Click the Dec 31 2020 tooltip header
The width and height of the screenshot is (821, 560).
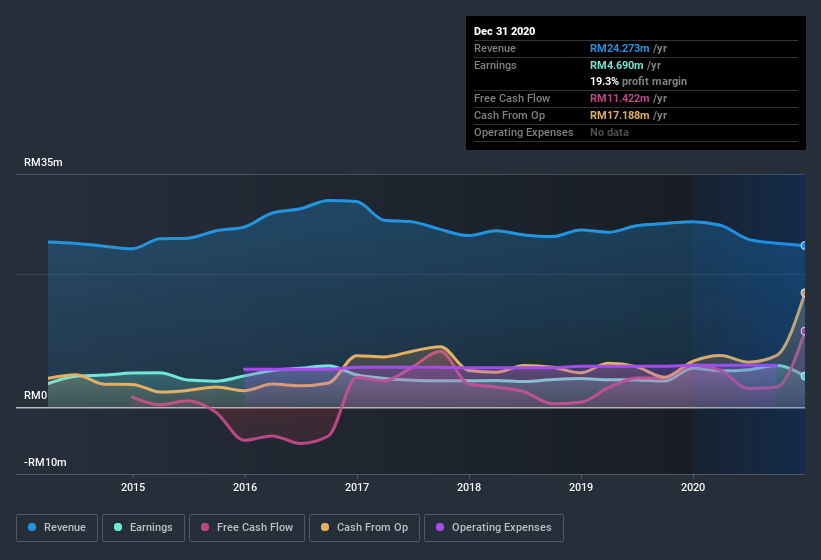click(x=504, y=31)
